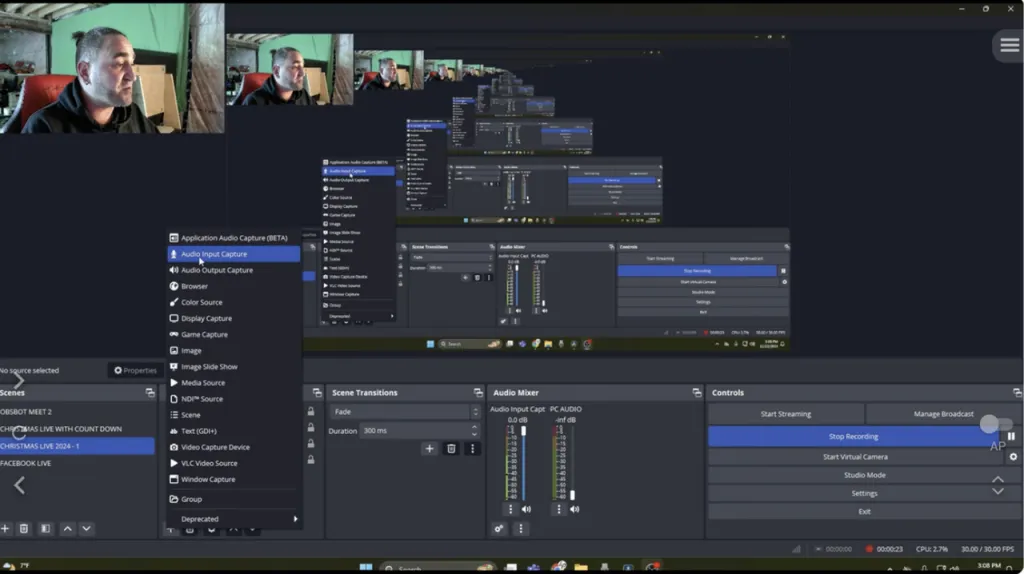Viewport: 1024px width, 574px height.
Task: Add a Color Source
Action: (x=233, y=302)
